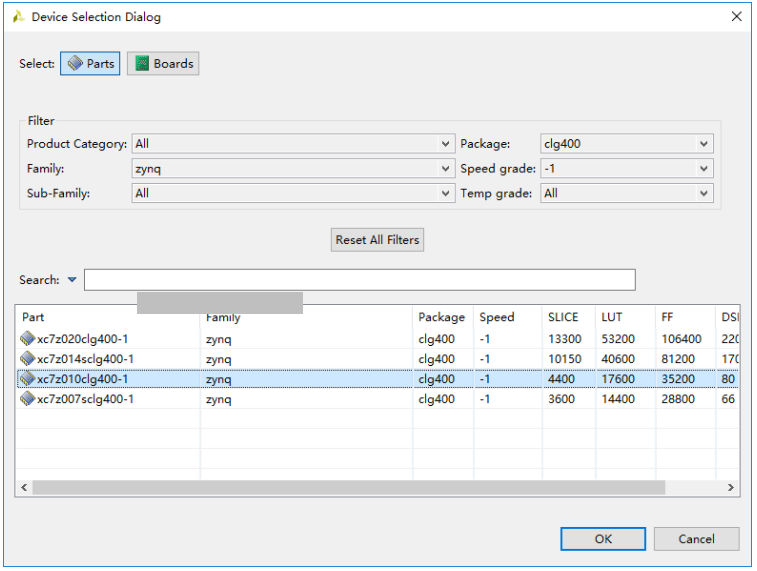
Task: Expand the Temp grade dropdown
Action: 705,194
